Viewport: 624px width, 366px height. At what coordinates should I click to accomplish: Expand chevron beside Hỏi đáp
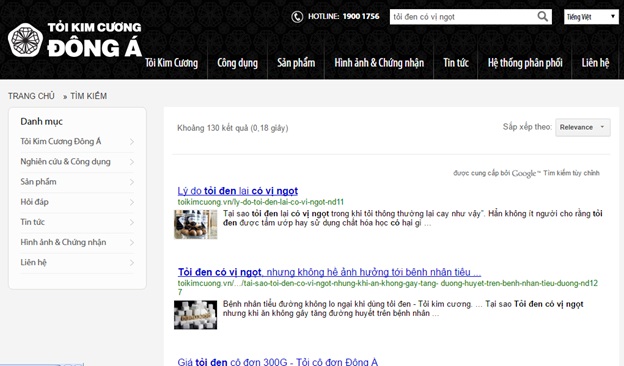click(132, 202)
